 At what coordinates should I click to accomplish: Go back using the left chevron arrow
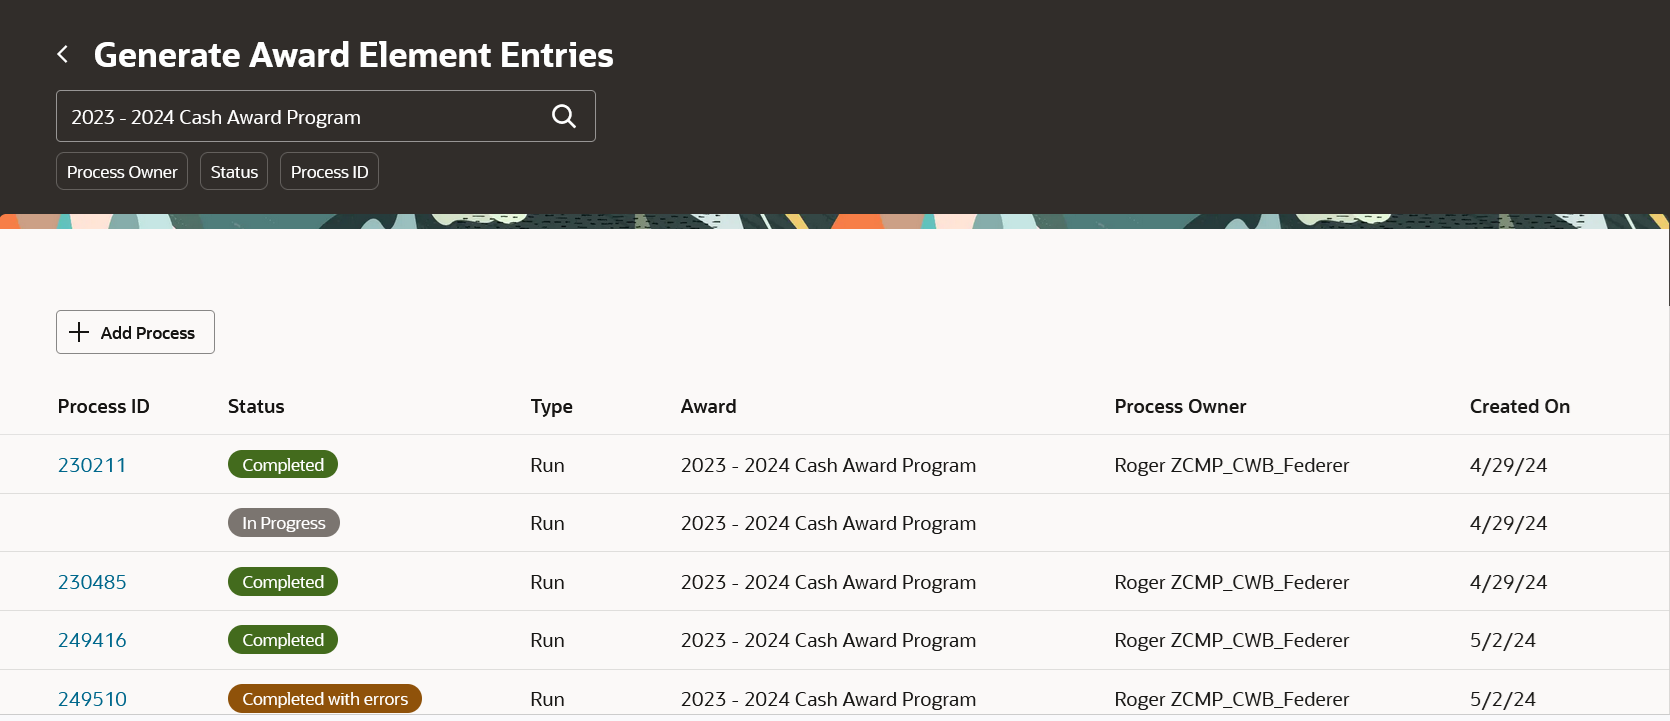63,54
